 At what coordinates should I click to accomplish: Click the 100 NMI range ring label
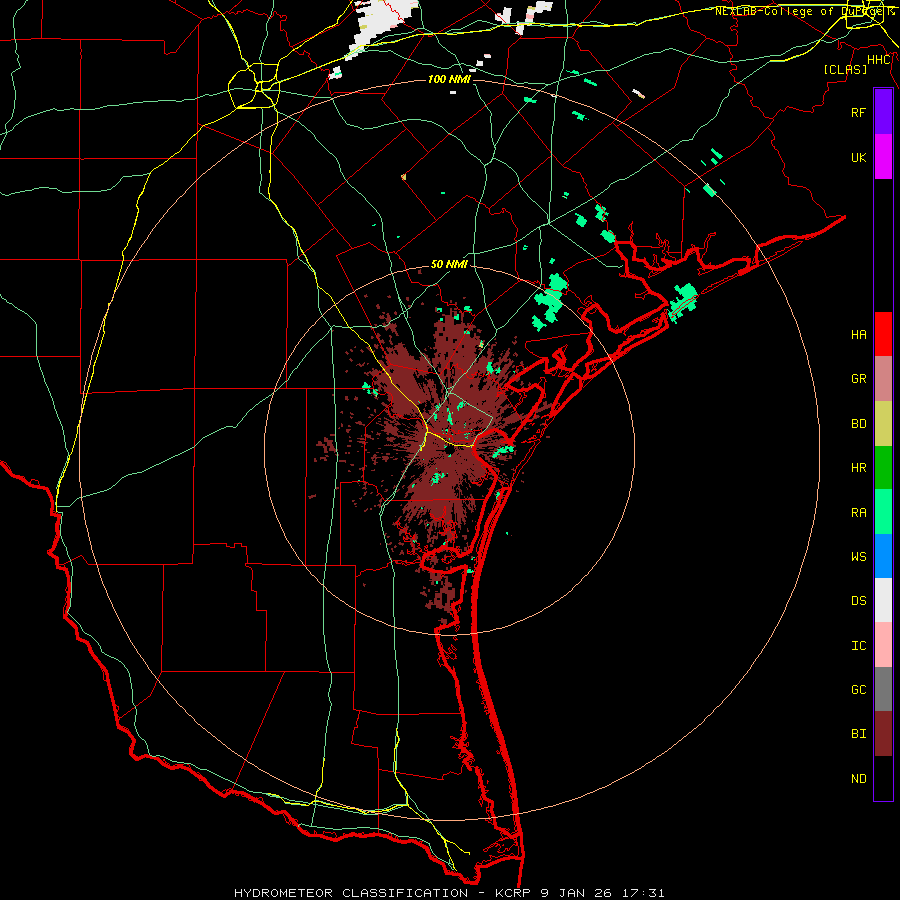point(449,79)
